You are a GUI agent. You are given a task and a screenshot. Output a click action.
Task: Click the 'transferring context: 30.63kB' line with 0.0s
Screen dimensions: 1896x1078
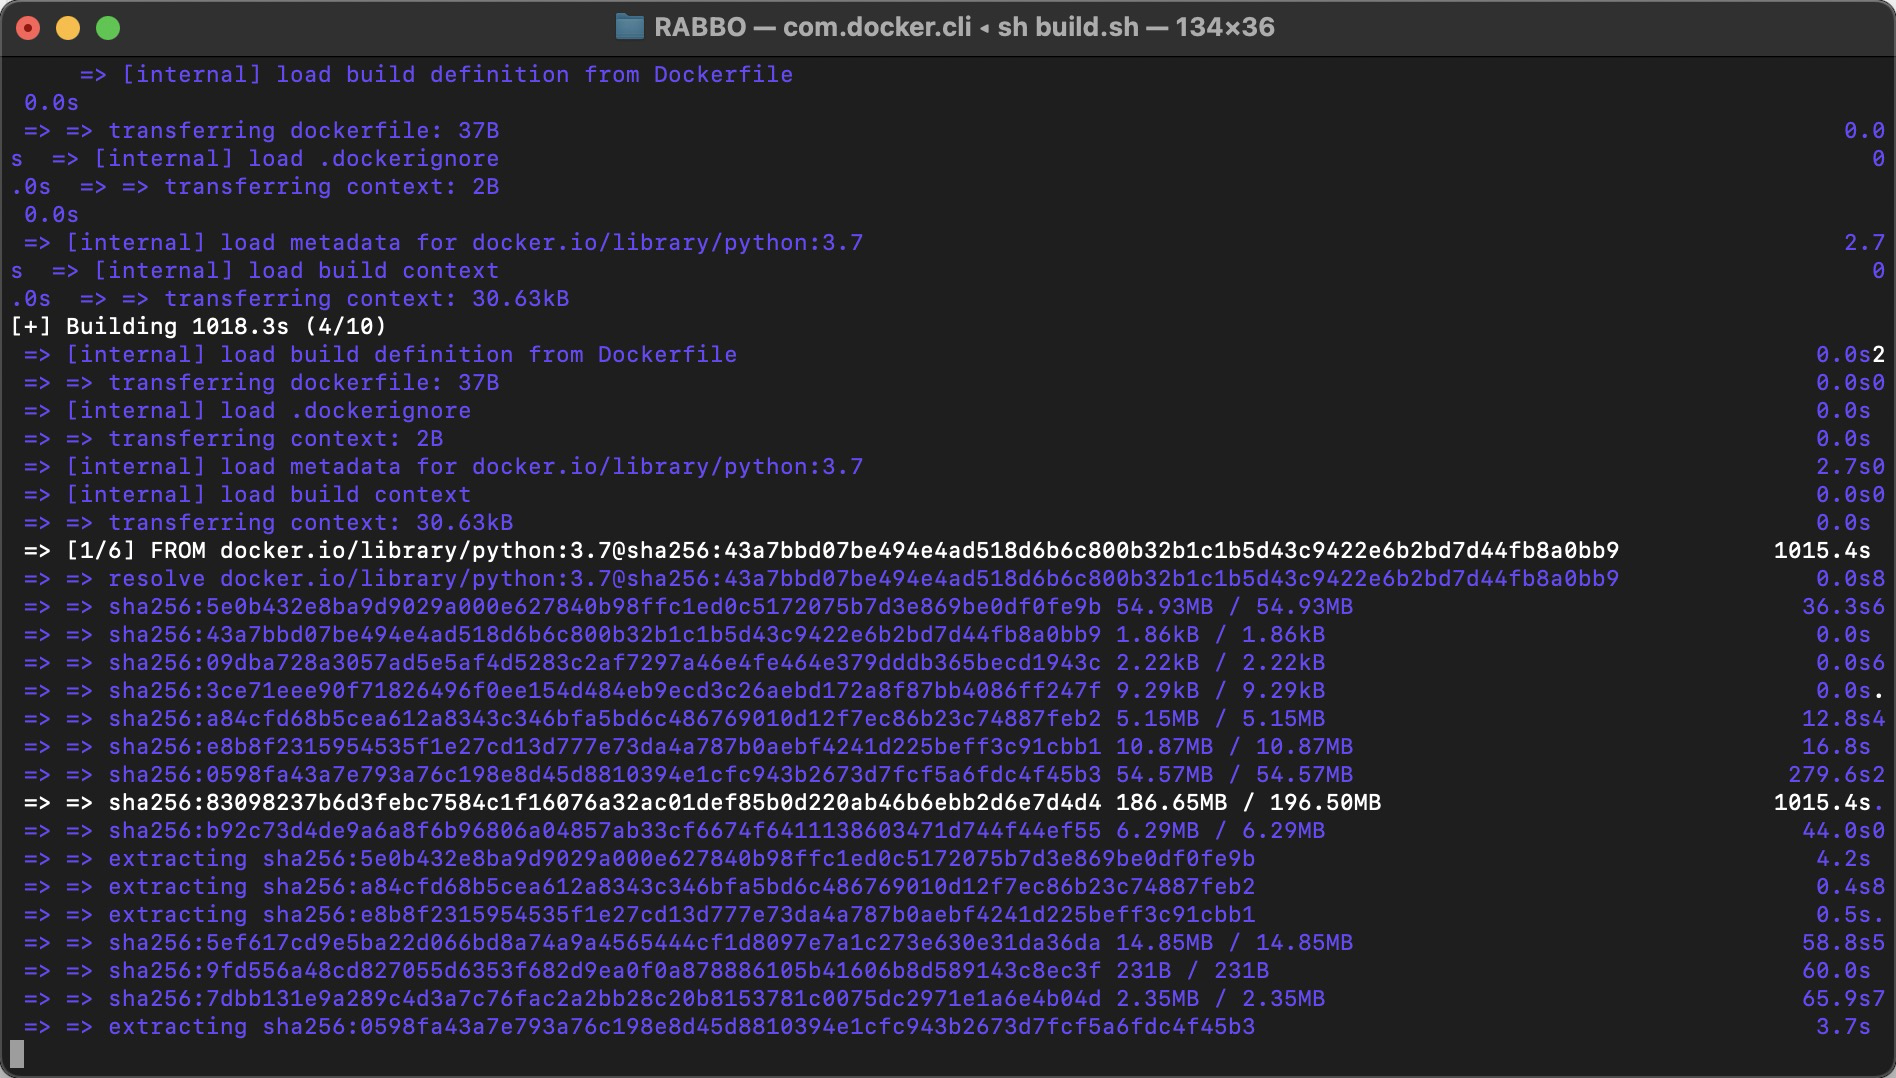pos(310,523)
